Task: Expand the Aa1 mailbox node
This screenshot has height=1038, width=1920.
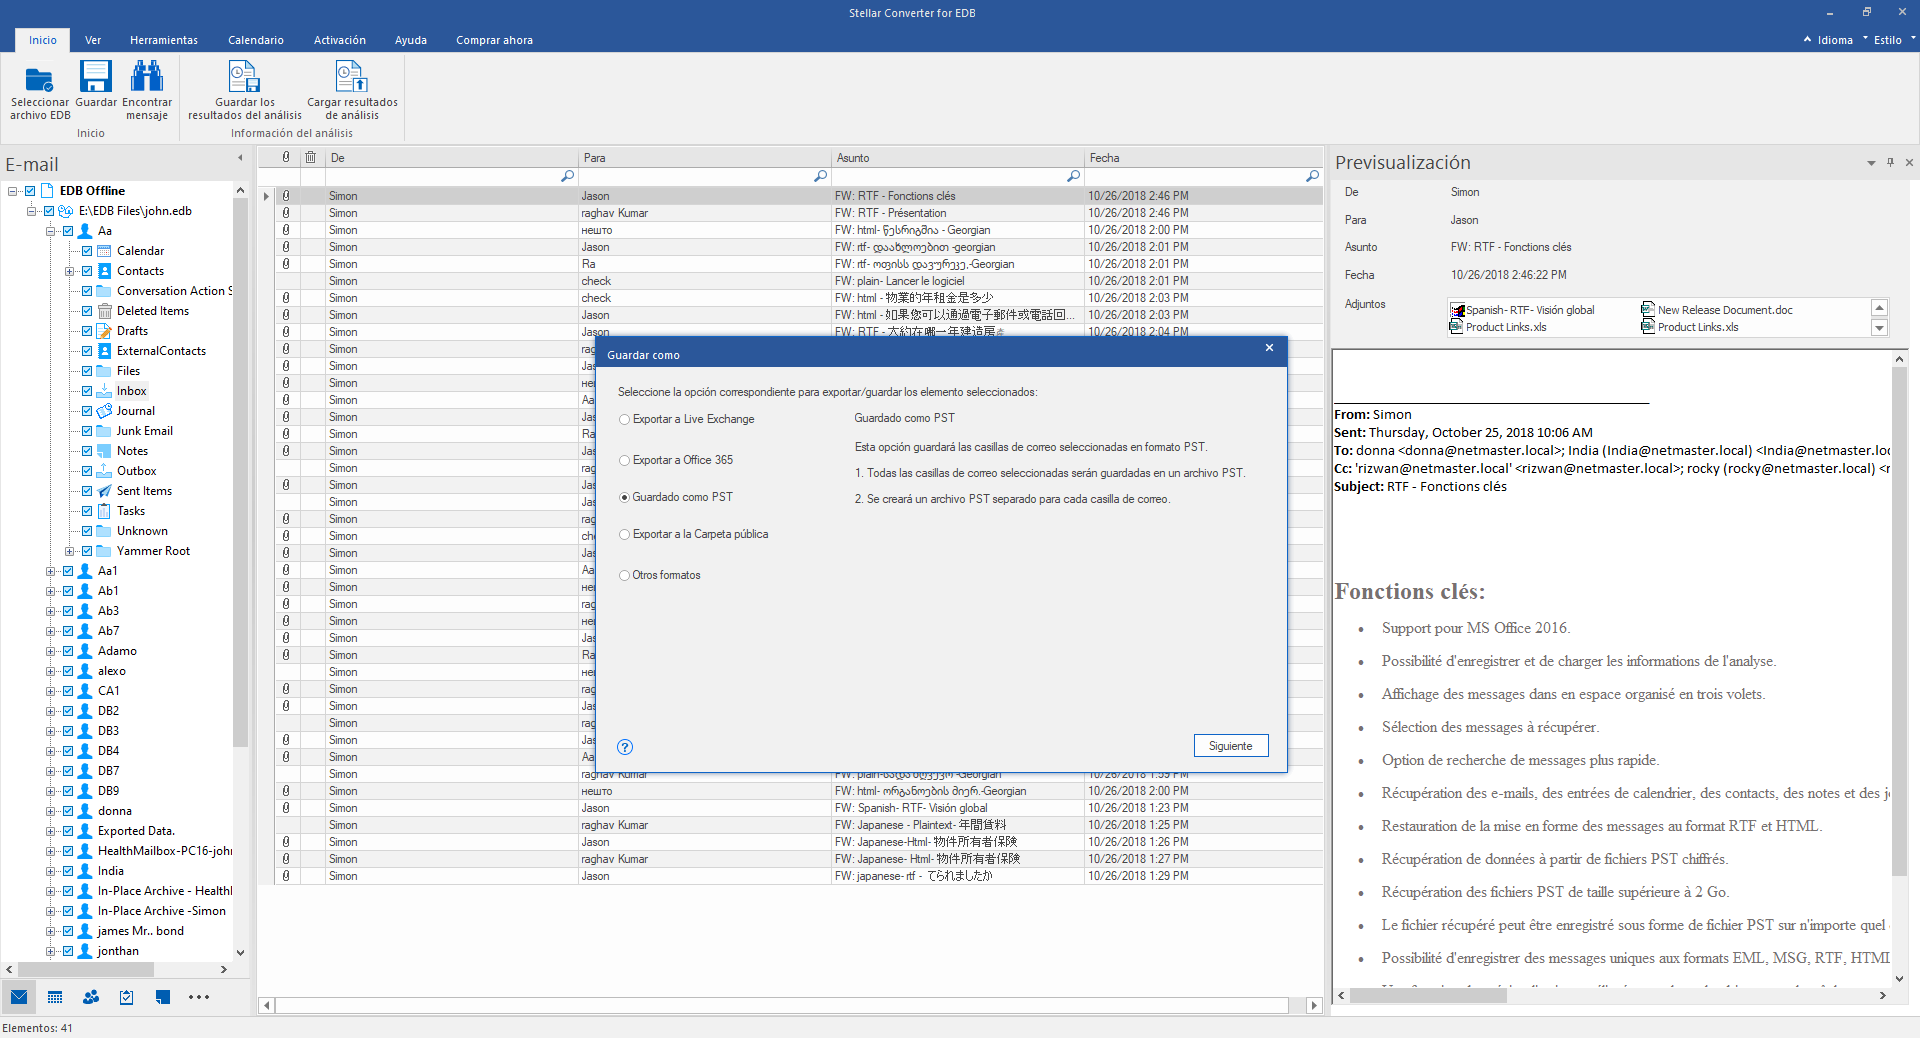Action: click(x=50, y=571)
